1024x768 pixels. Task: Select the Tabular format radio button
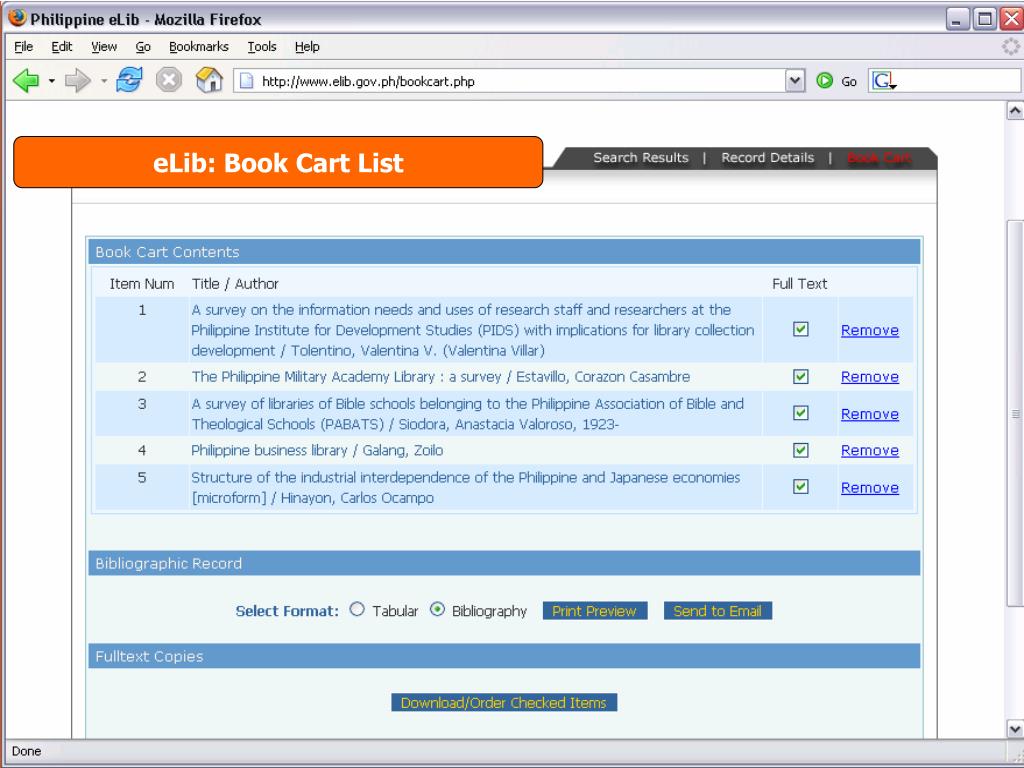(x=357, y=609)
